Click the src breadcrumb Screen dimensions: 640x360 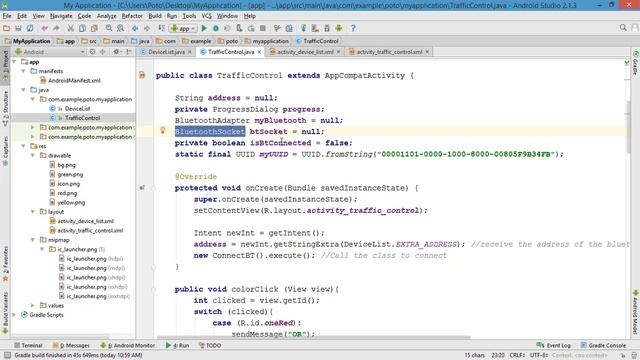click(x=89, y=41)
